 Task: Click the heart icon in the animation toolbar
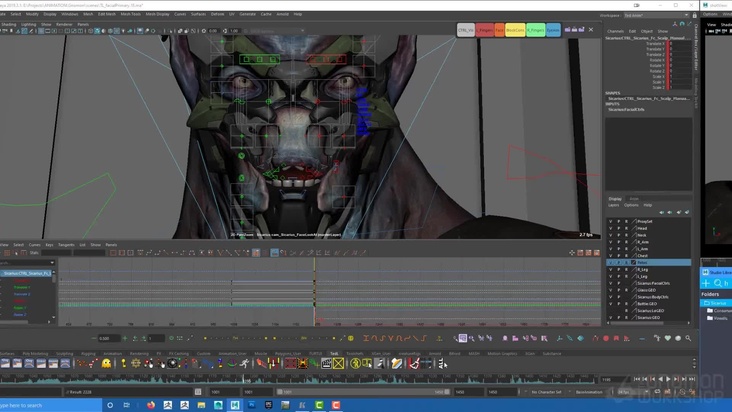click(668, 338)
